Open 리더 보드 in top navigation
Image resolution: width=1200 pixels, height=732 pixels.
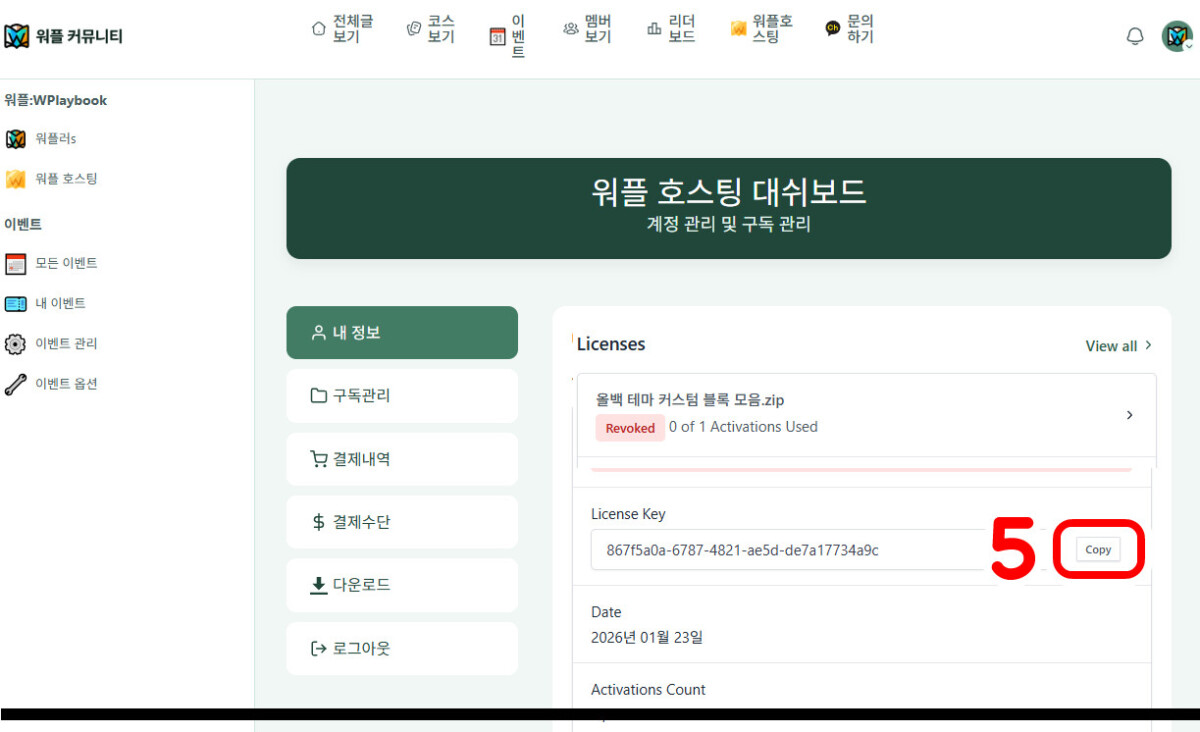[x=671, y=29]
